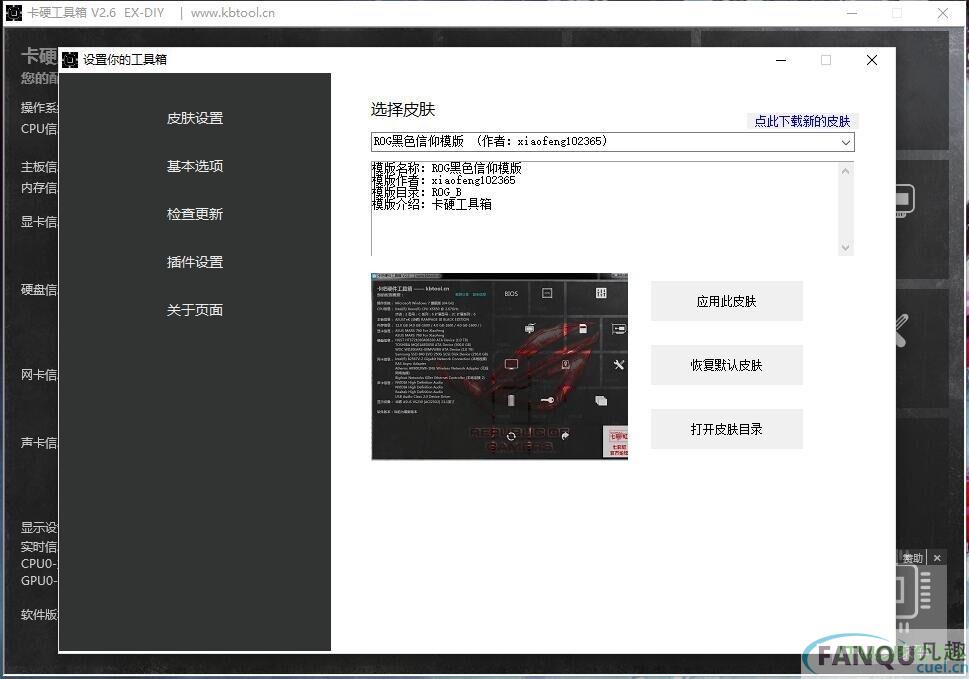Screen dimensions: 969x679
Task: Close the 卡硬工具箱 main window
Action: pyautogui.click(x=943, y=13)
